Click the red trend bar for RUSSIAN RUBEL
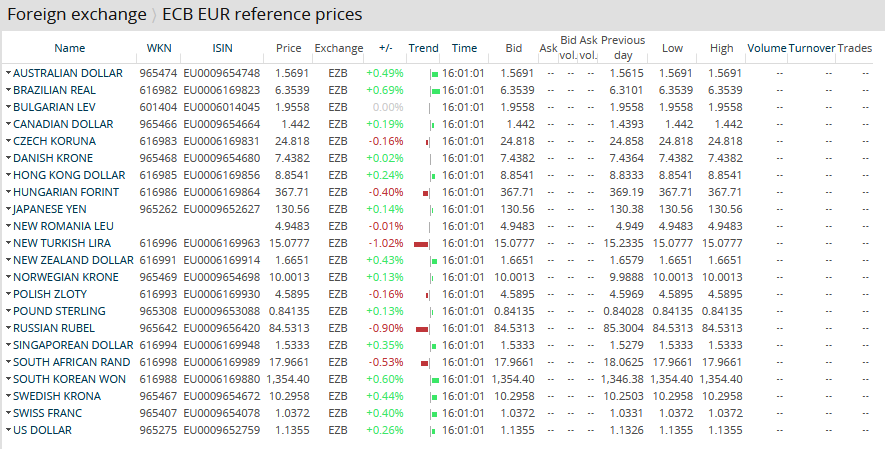The height and width of the screenshot is (449, 885). tap(422, 329)
